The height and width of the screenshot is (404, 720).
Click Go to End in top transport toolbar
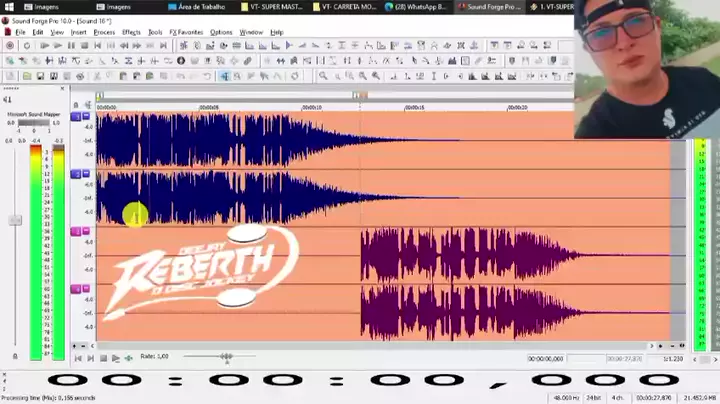(x=163, y=45)
